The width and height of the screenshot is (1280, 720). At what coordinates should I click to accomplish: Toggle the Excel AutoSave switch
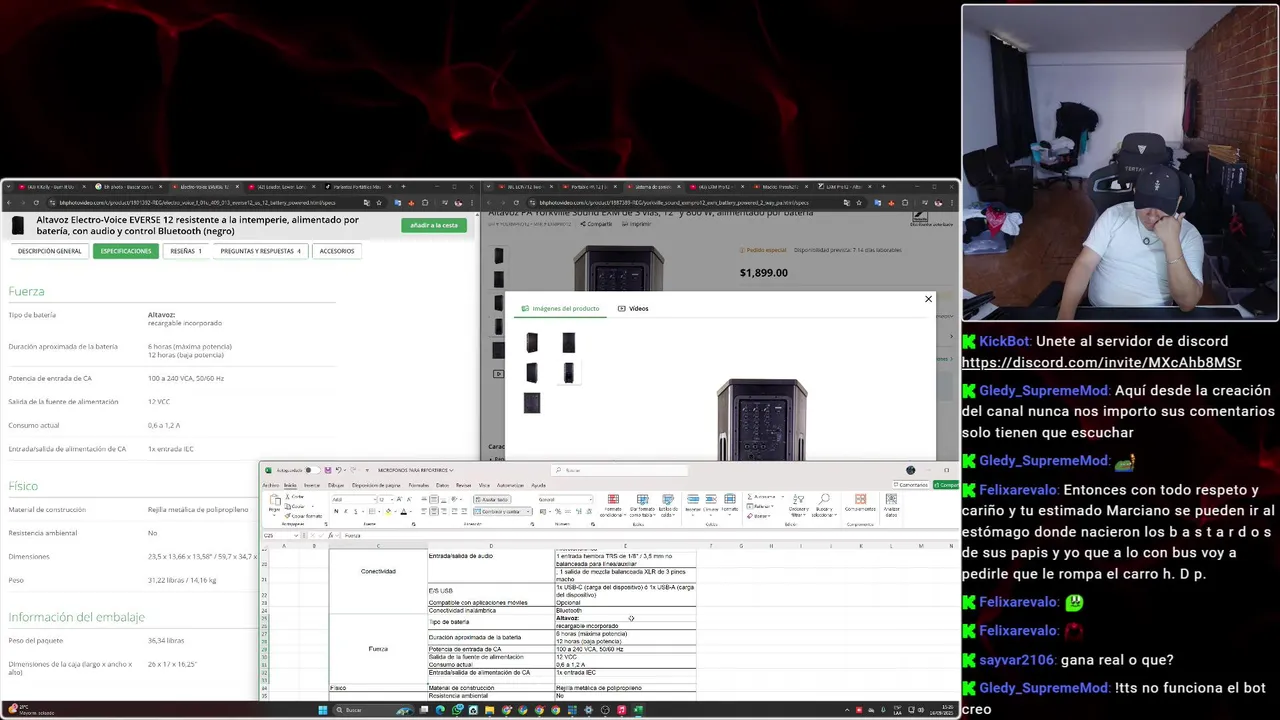tap(312, 470)
